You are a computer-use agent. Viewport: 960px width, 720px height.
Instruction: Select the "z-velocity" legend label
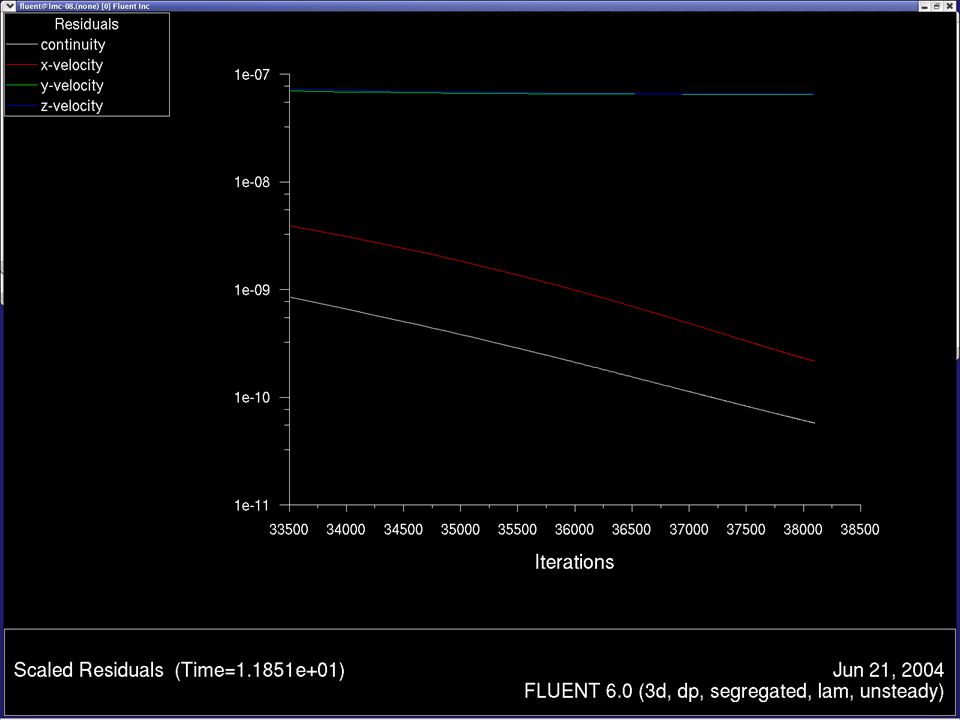(x=72, y=106)
